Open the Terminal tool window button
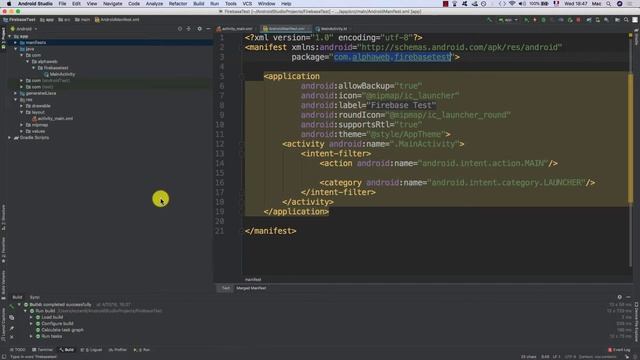640x360 pixels. point(42,350)
